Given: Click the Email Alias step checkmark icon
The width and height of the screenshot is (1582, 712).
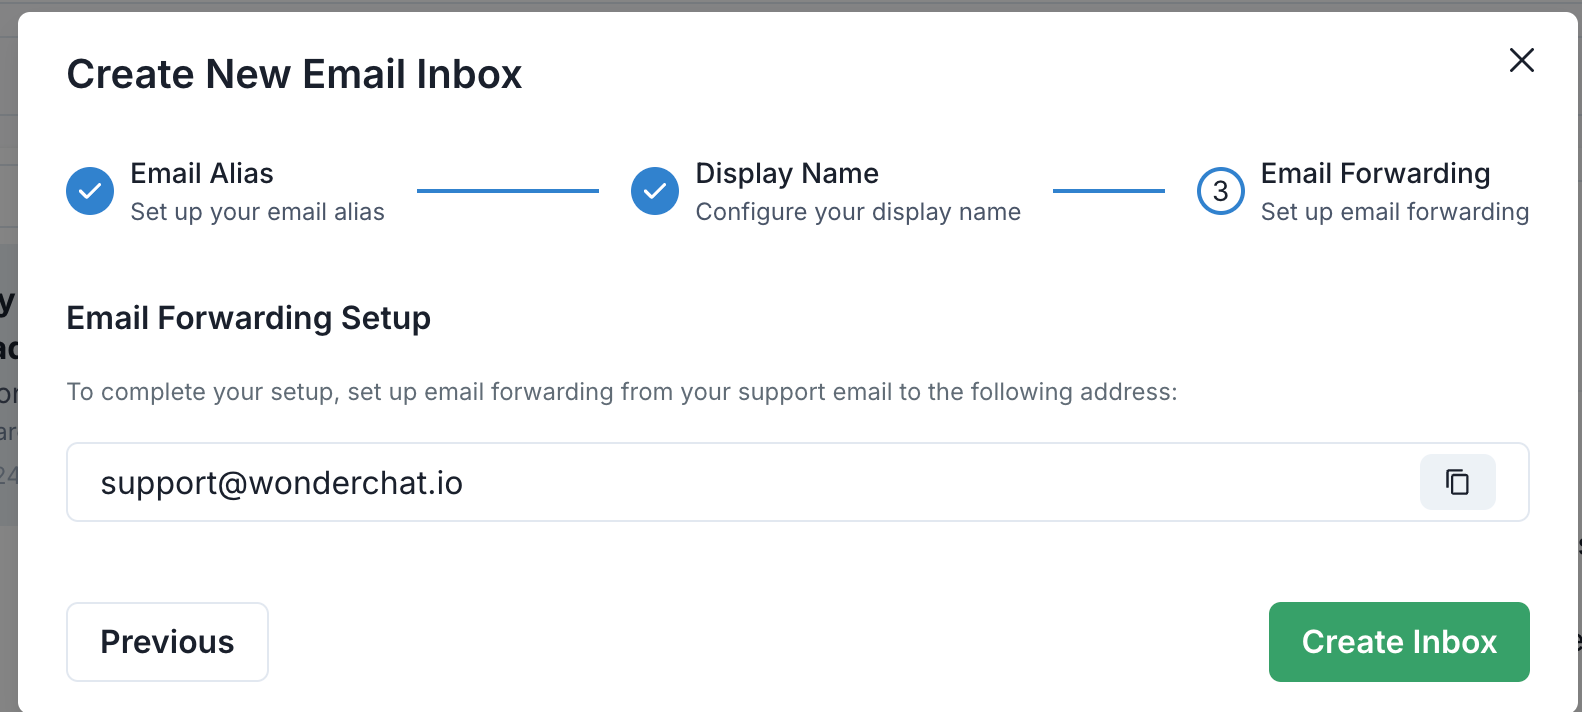Looking at the screenshot, I should pyautogui.click(x=90, y=191).
